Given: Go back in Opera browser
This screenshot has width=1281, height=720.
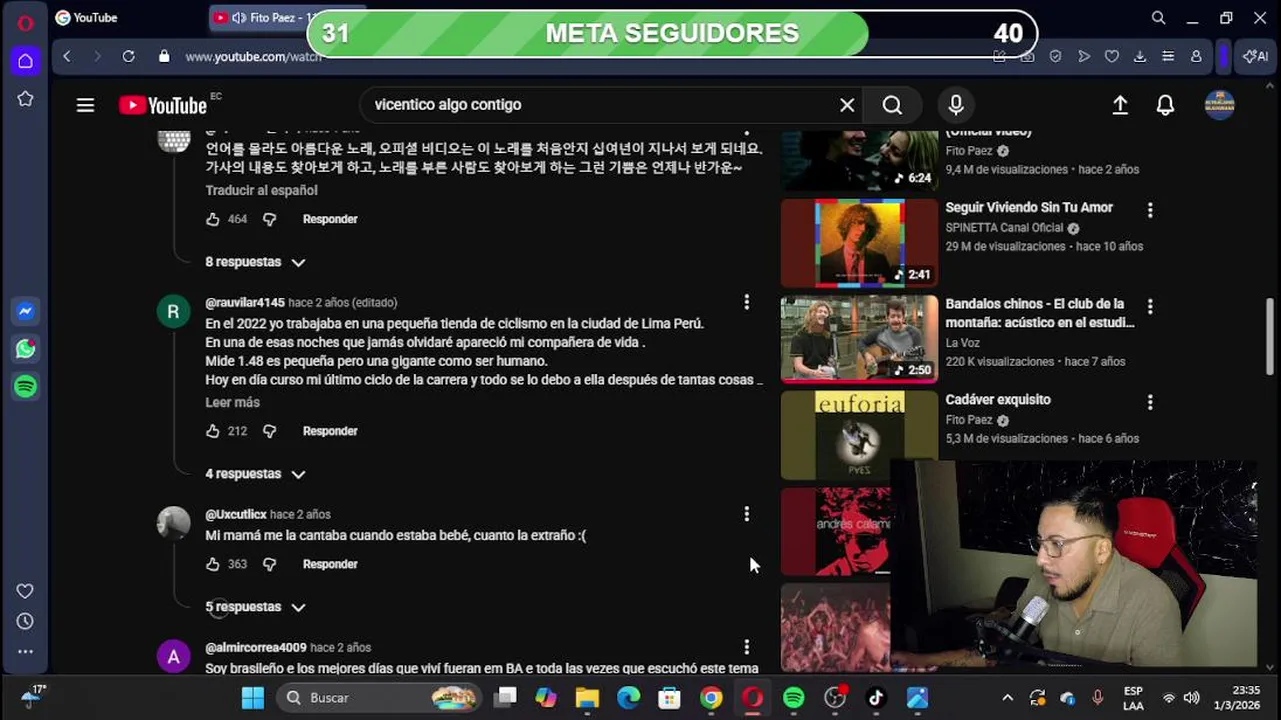Looking at the screenshot, I should point(67,57).
